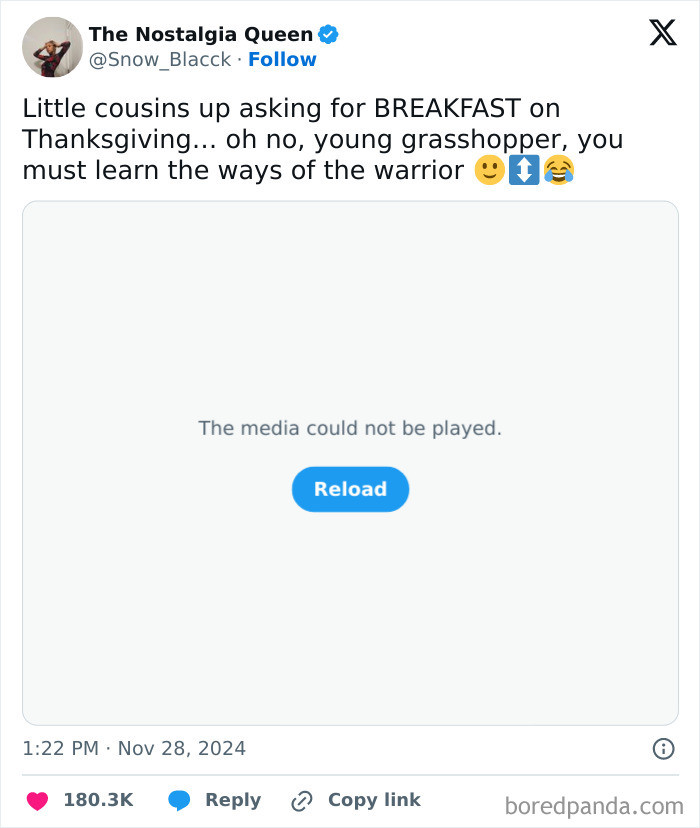The image size is (700, 828).
Task: Click the profile avatar photo
Action: 51,46
